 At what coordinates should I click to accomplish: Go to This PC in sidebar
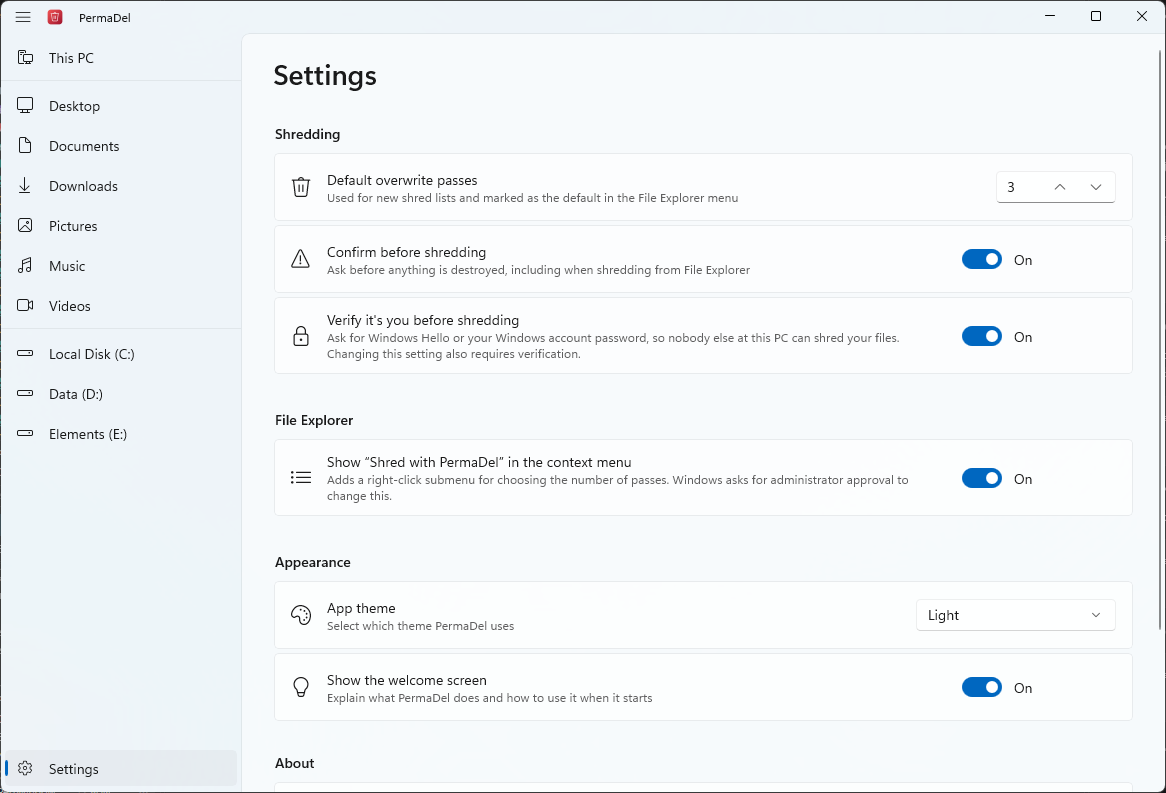point(121,58)
